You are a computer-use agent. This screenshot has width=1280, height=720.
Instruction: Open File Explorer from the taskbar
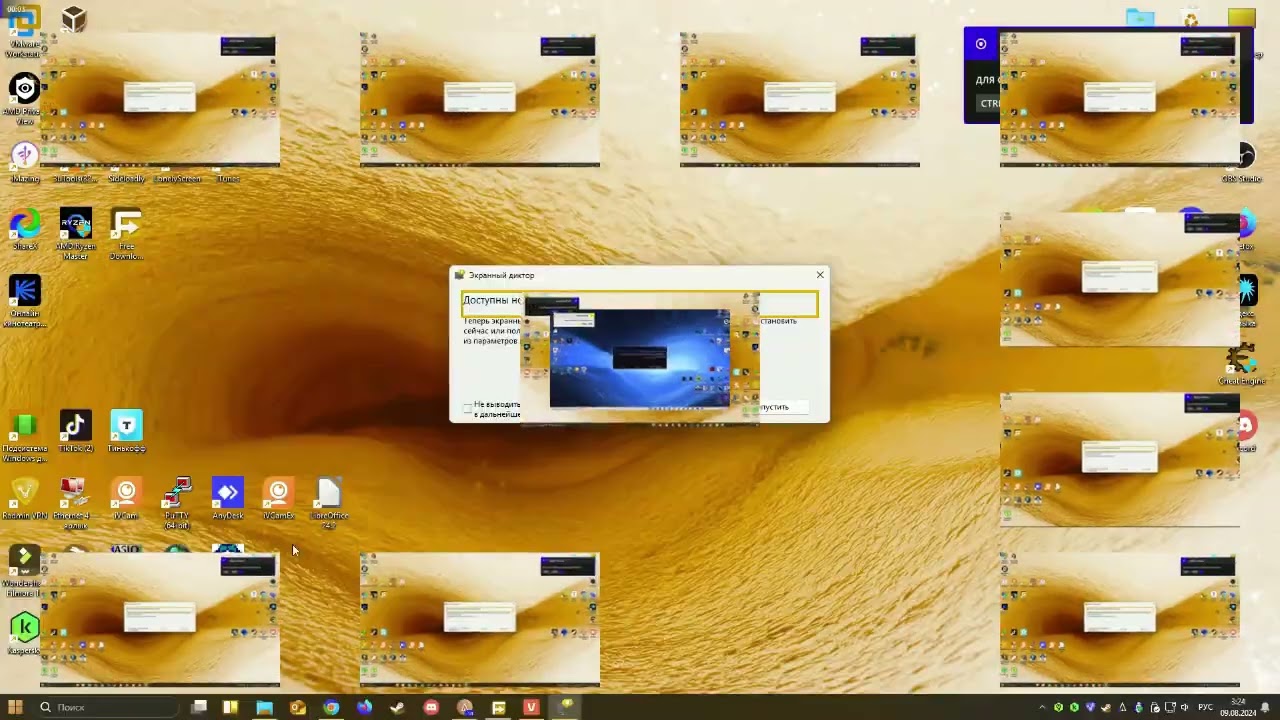pos(264,707)
